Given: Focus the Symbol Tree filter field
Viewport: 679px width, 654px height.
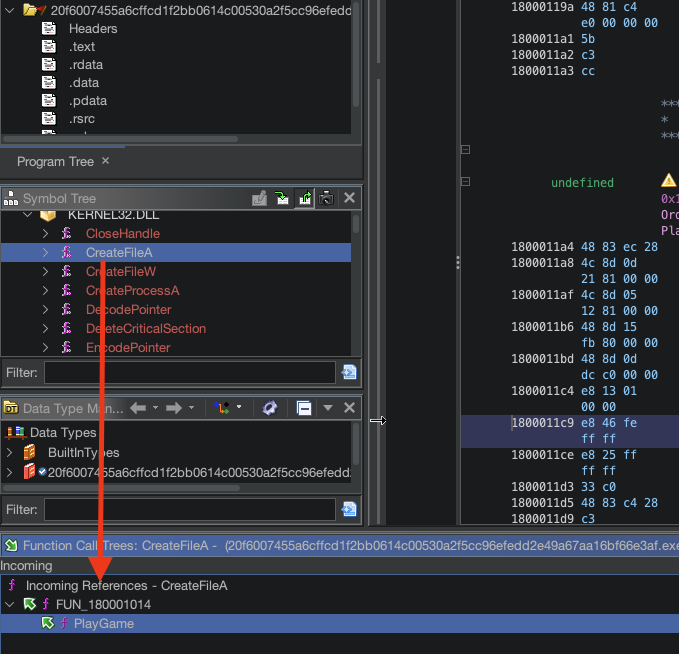Looking at the screenshot, I should coord(190,372).
